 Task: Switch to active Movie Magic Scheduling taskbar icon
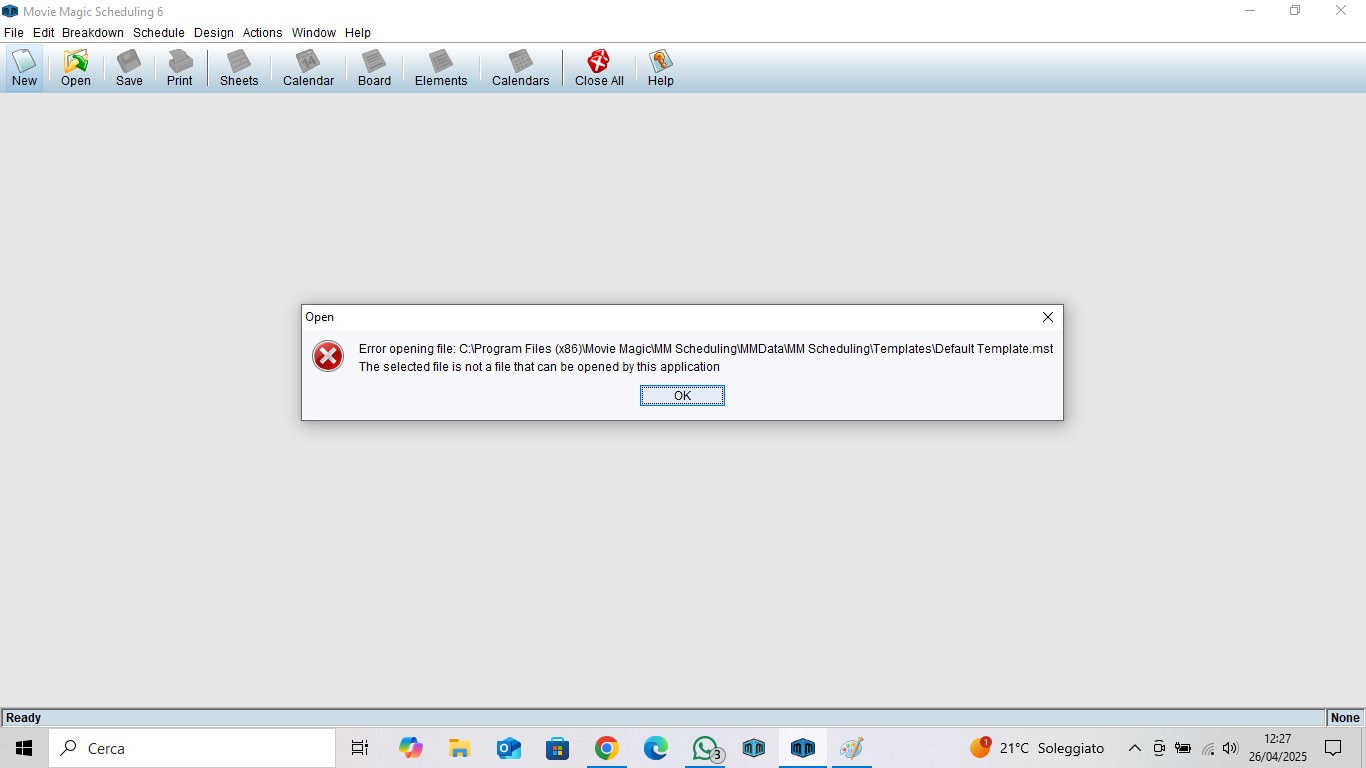tap(803, 748)
